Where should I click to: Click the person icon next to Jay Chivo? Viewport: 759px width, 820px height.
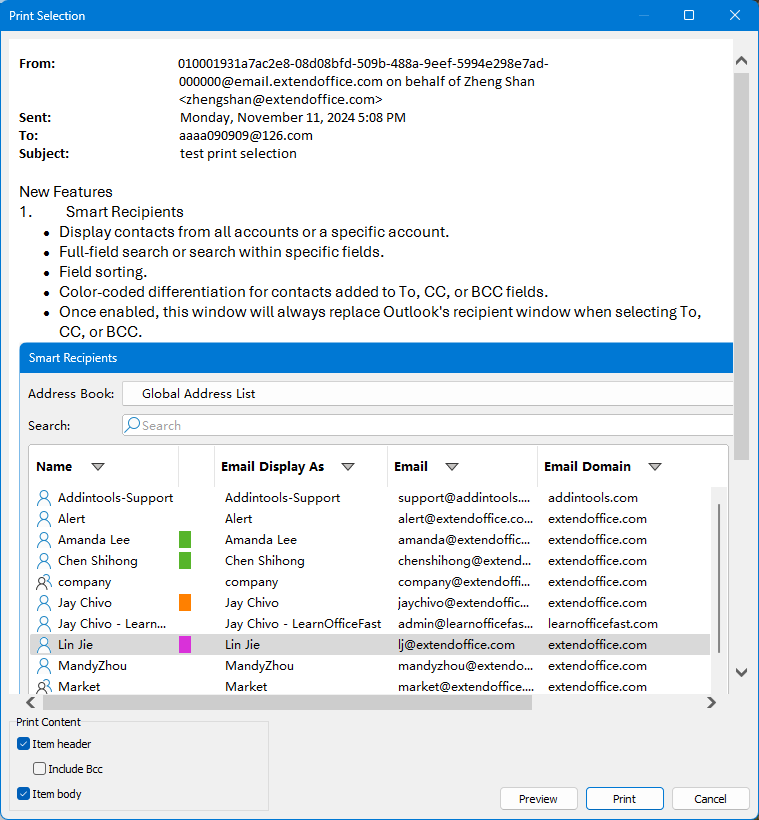pyautogui.click(x=43, y=603)
